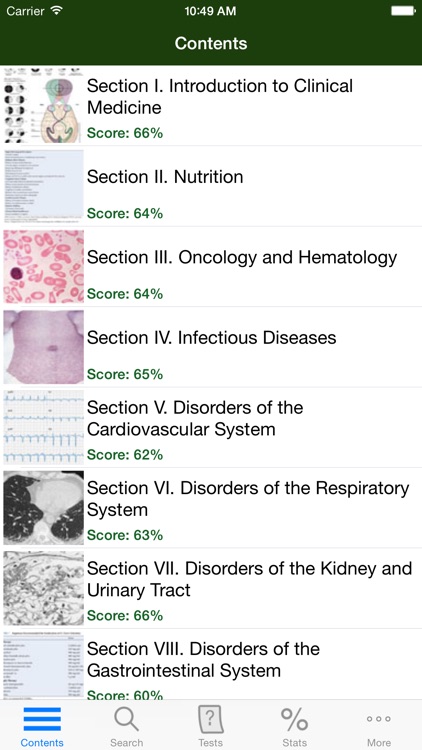Open the Search magnifier icon
The image size is (422, 750).
click(126, 719)
